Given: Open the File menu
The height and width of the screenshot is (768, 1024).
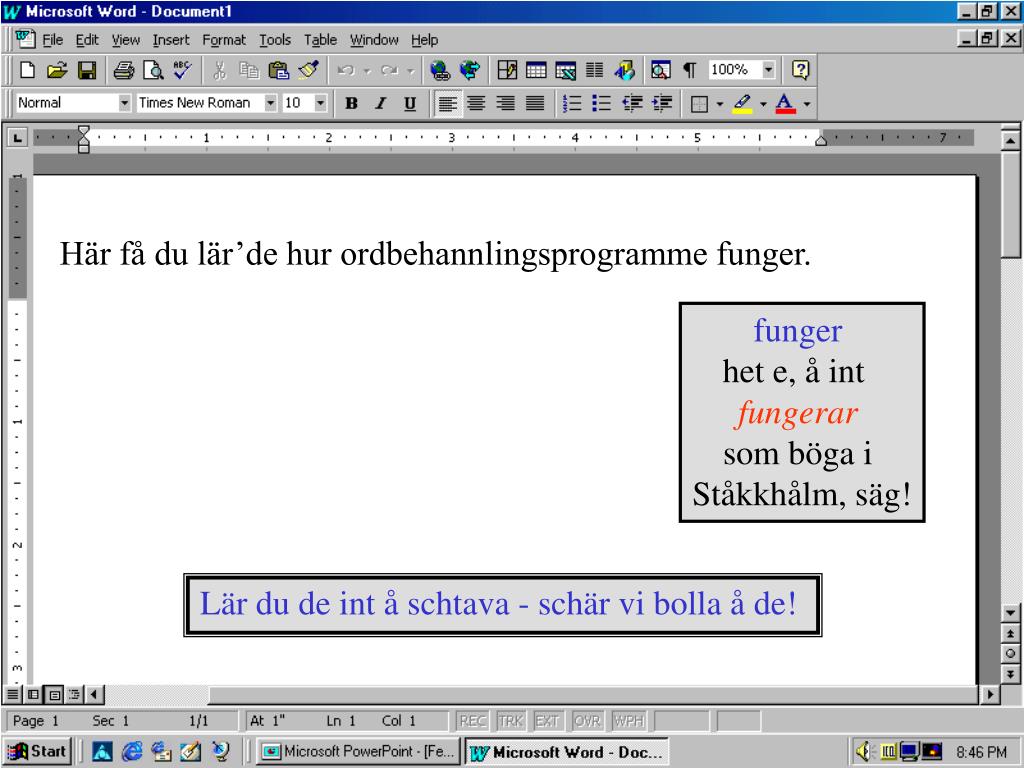Looking at the screenshot, I should (53, 40).
